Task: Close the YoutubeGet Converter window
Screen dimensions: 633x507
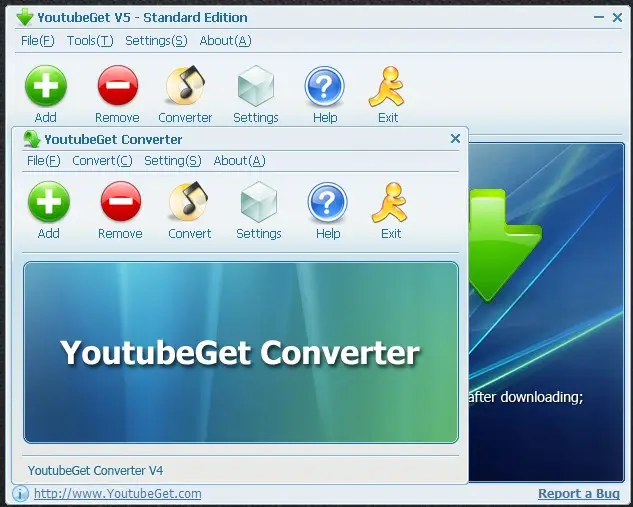Action: click(x=455, y=138)
